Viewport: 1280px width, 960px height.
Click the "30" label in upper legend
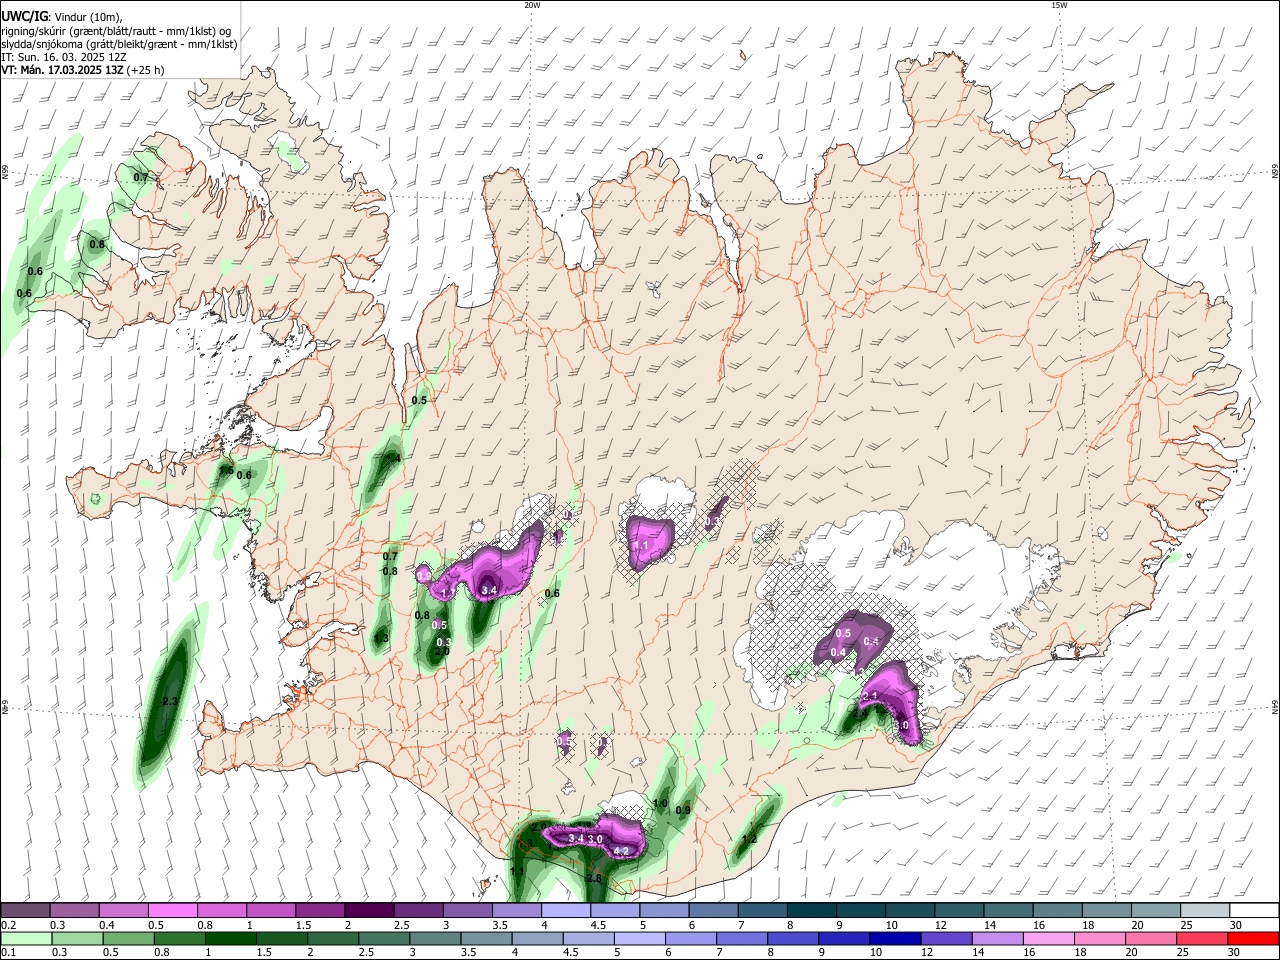[1236, 925]
